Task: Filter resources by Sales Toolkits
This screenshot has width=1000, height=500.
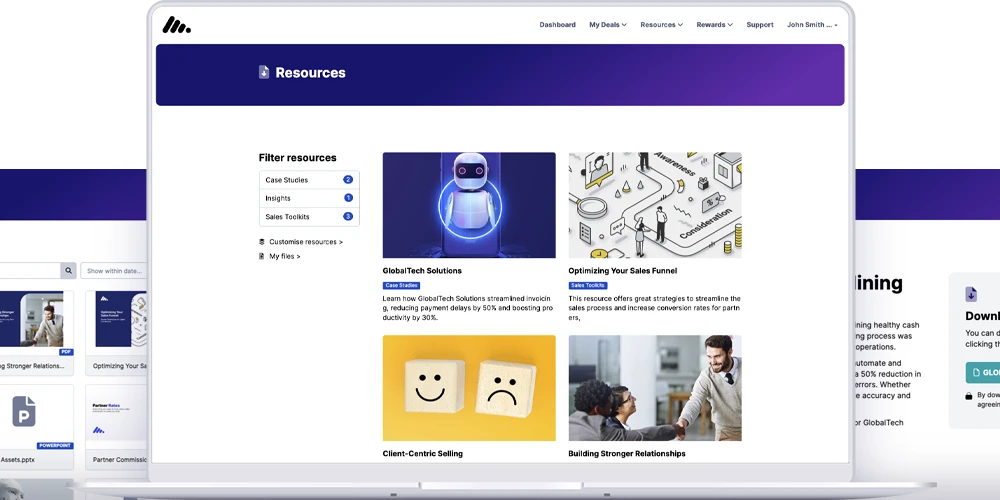Action: (309, 217)
